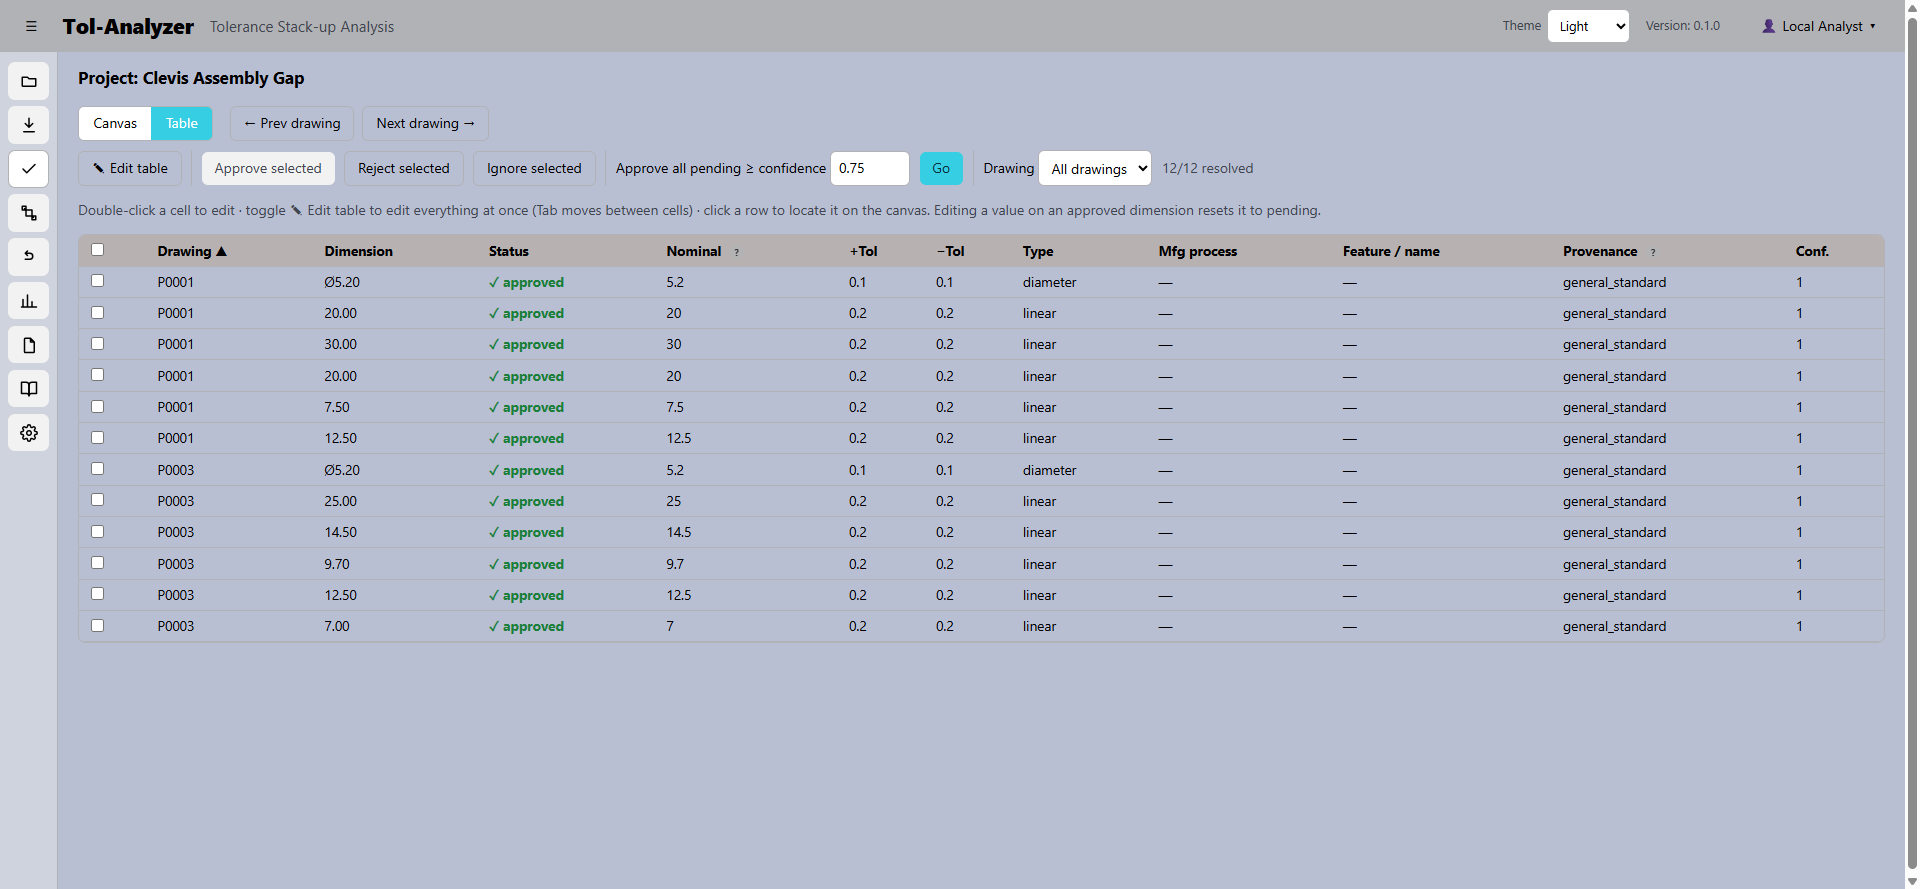Check the P0001 7.50 row checkbox
The height and width of the screenshot is (889, 1920).
tap(98, 407)
